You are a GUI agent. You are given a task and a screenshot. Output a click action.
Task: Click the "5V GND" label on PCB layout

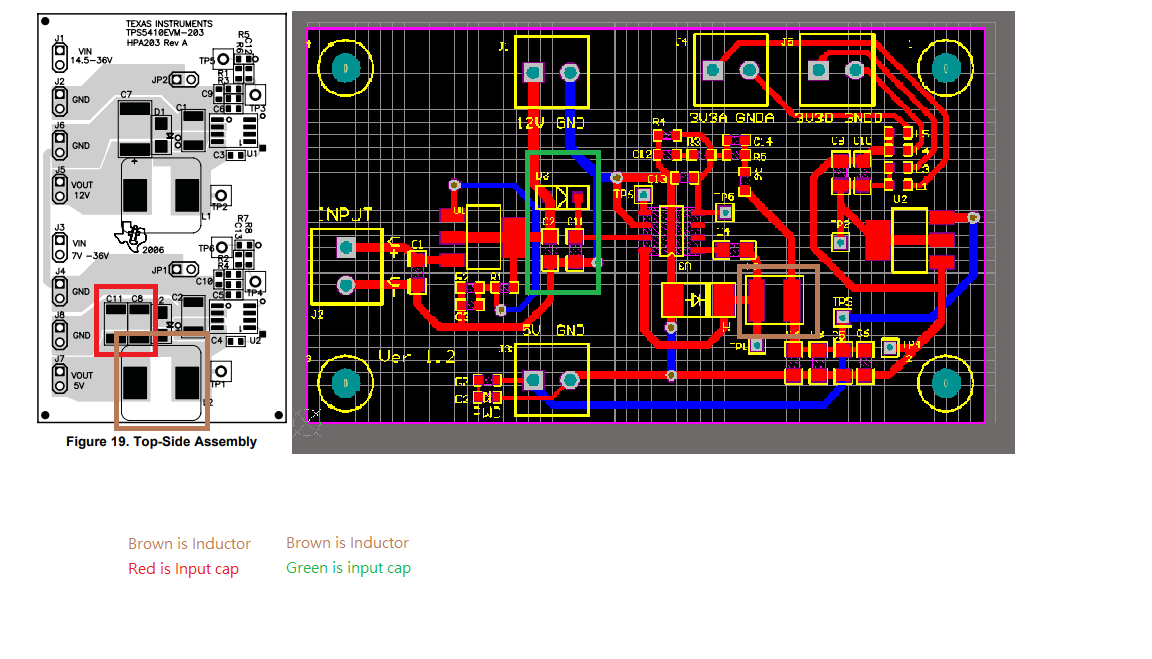pos(553,331)
